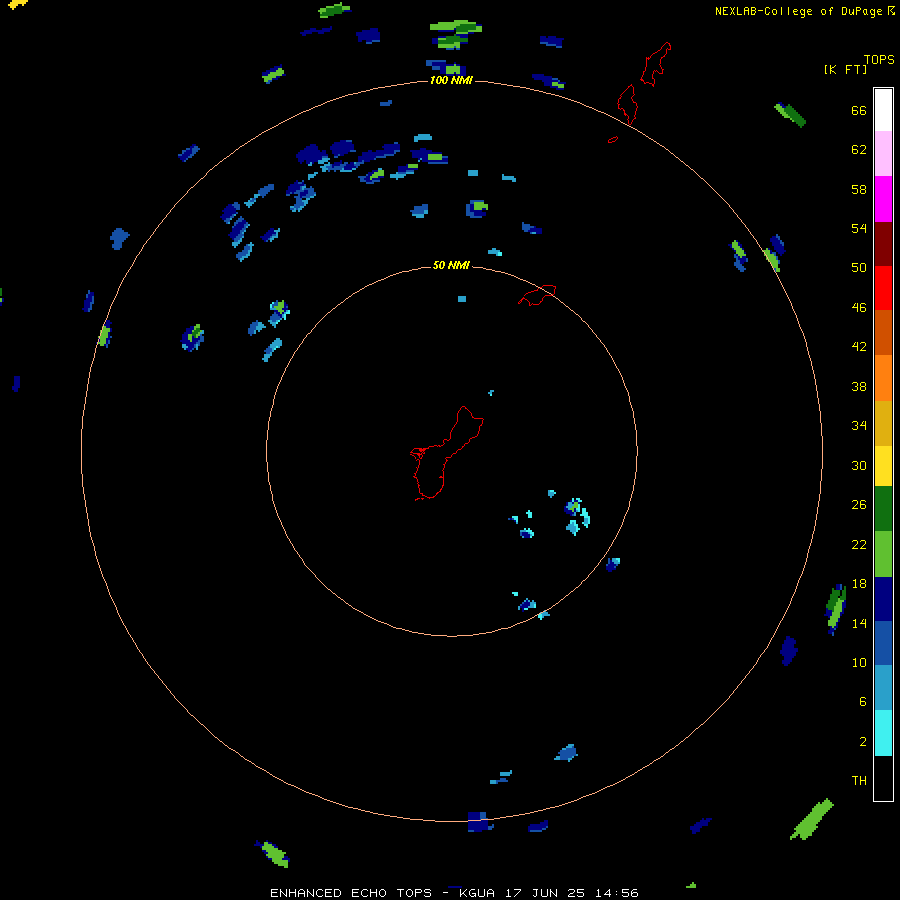Image resolution: width=900 pixels, height=900 pixels.
Task: Select the magenta legend color block
Action: coord(883,199)
